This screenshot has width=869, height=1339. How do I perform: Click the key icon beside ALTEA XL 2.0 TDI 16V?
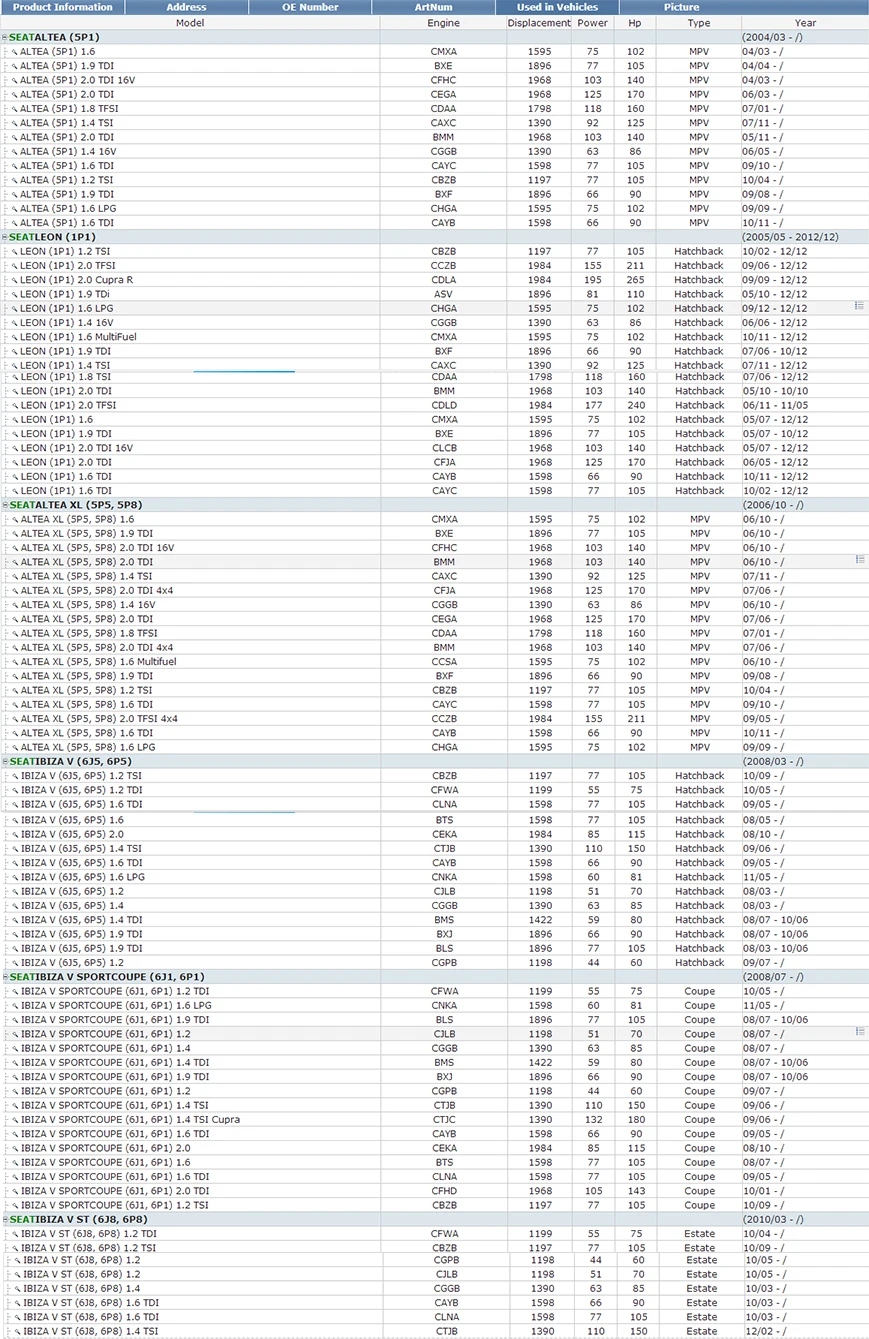(15, 548)
